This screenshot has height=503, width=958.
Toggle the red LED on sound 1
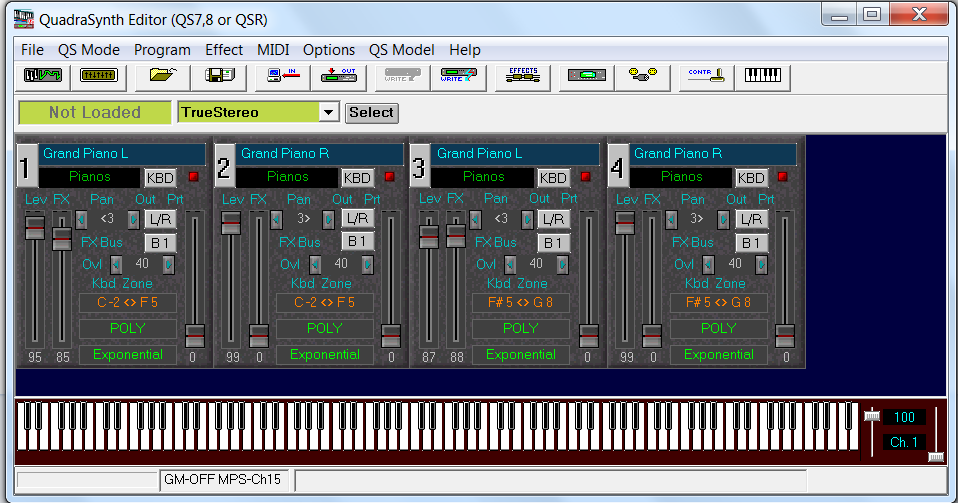(x=193, y=178)
